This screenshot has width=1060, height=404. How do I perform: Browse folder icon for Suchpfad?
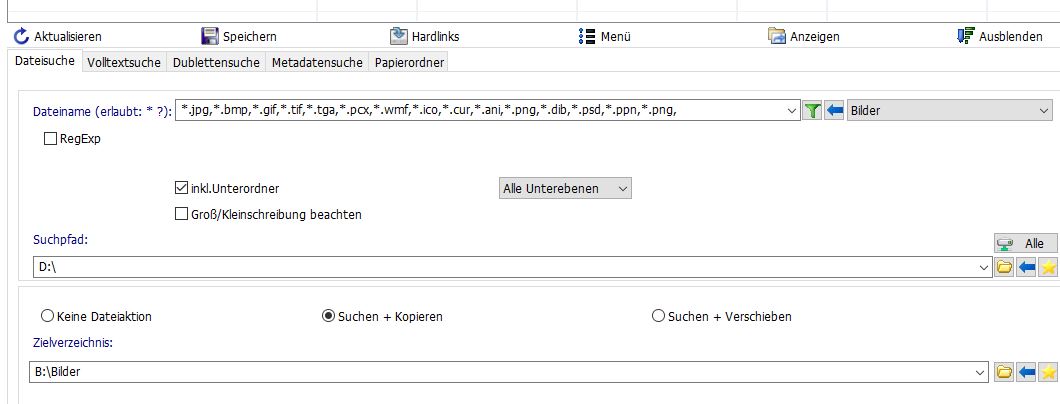[1004, 268]
